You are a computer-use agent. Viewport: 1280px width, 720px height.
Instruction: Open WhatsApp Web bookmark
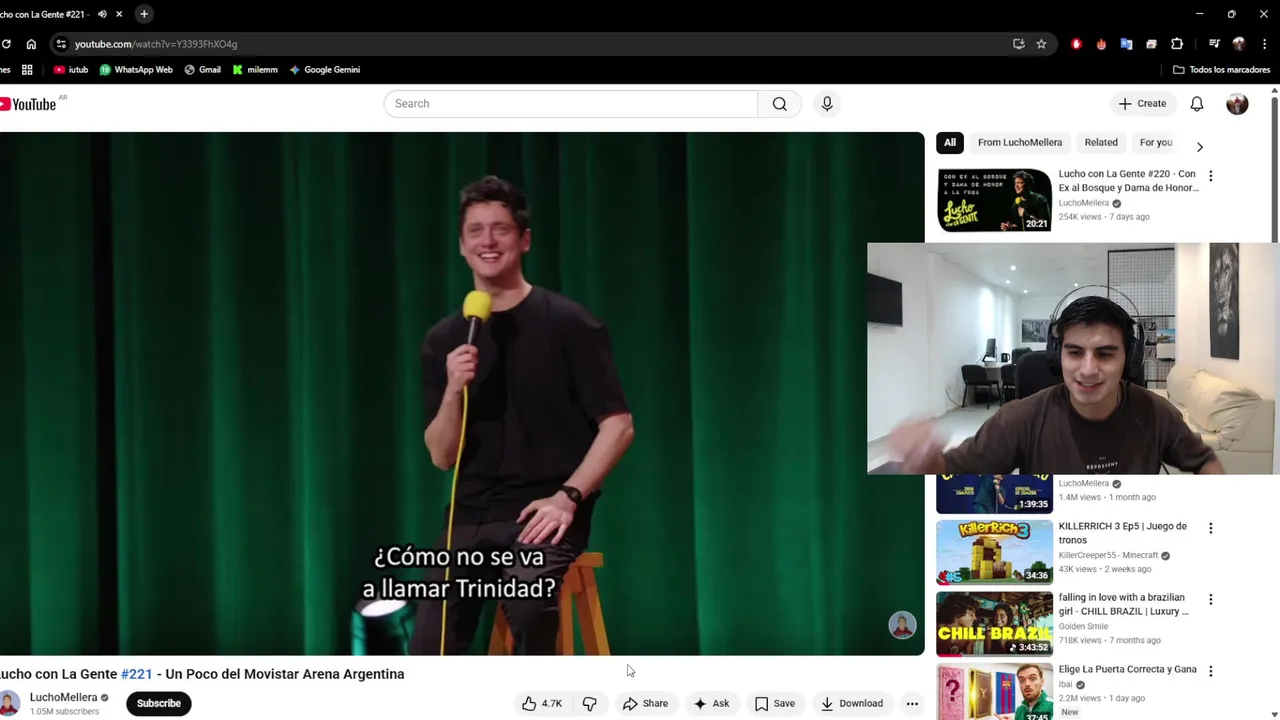(x=136, y=70)
